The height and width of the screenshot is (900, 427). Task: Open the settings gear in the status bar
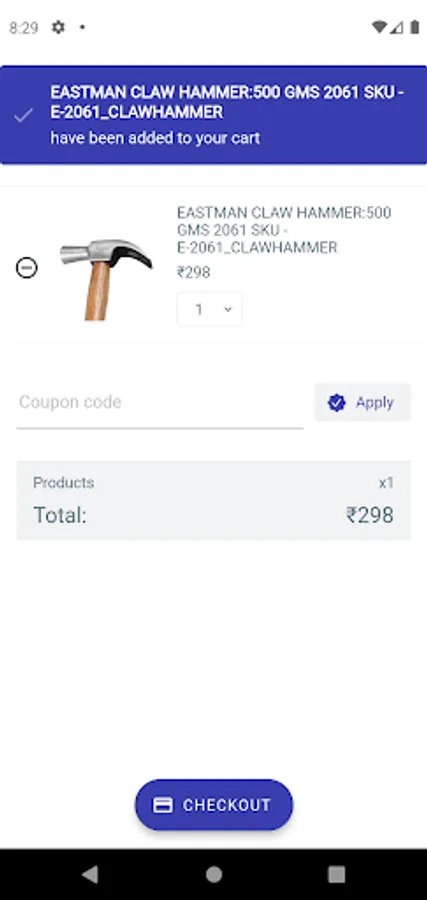(58, 27)
